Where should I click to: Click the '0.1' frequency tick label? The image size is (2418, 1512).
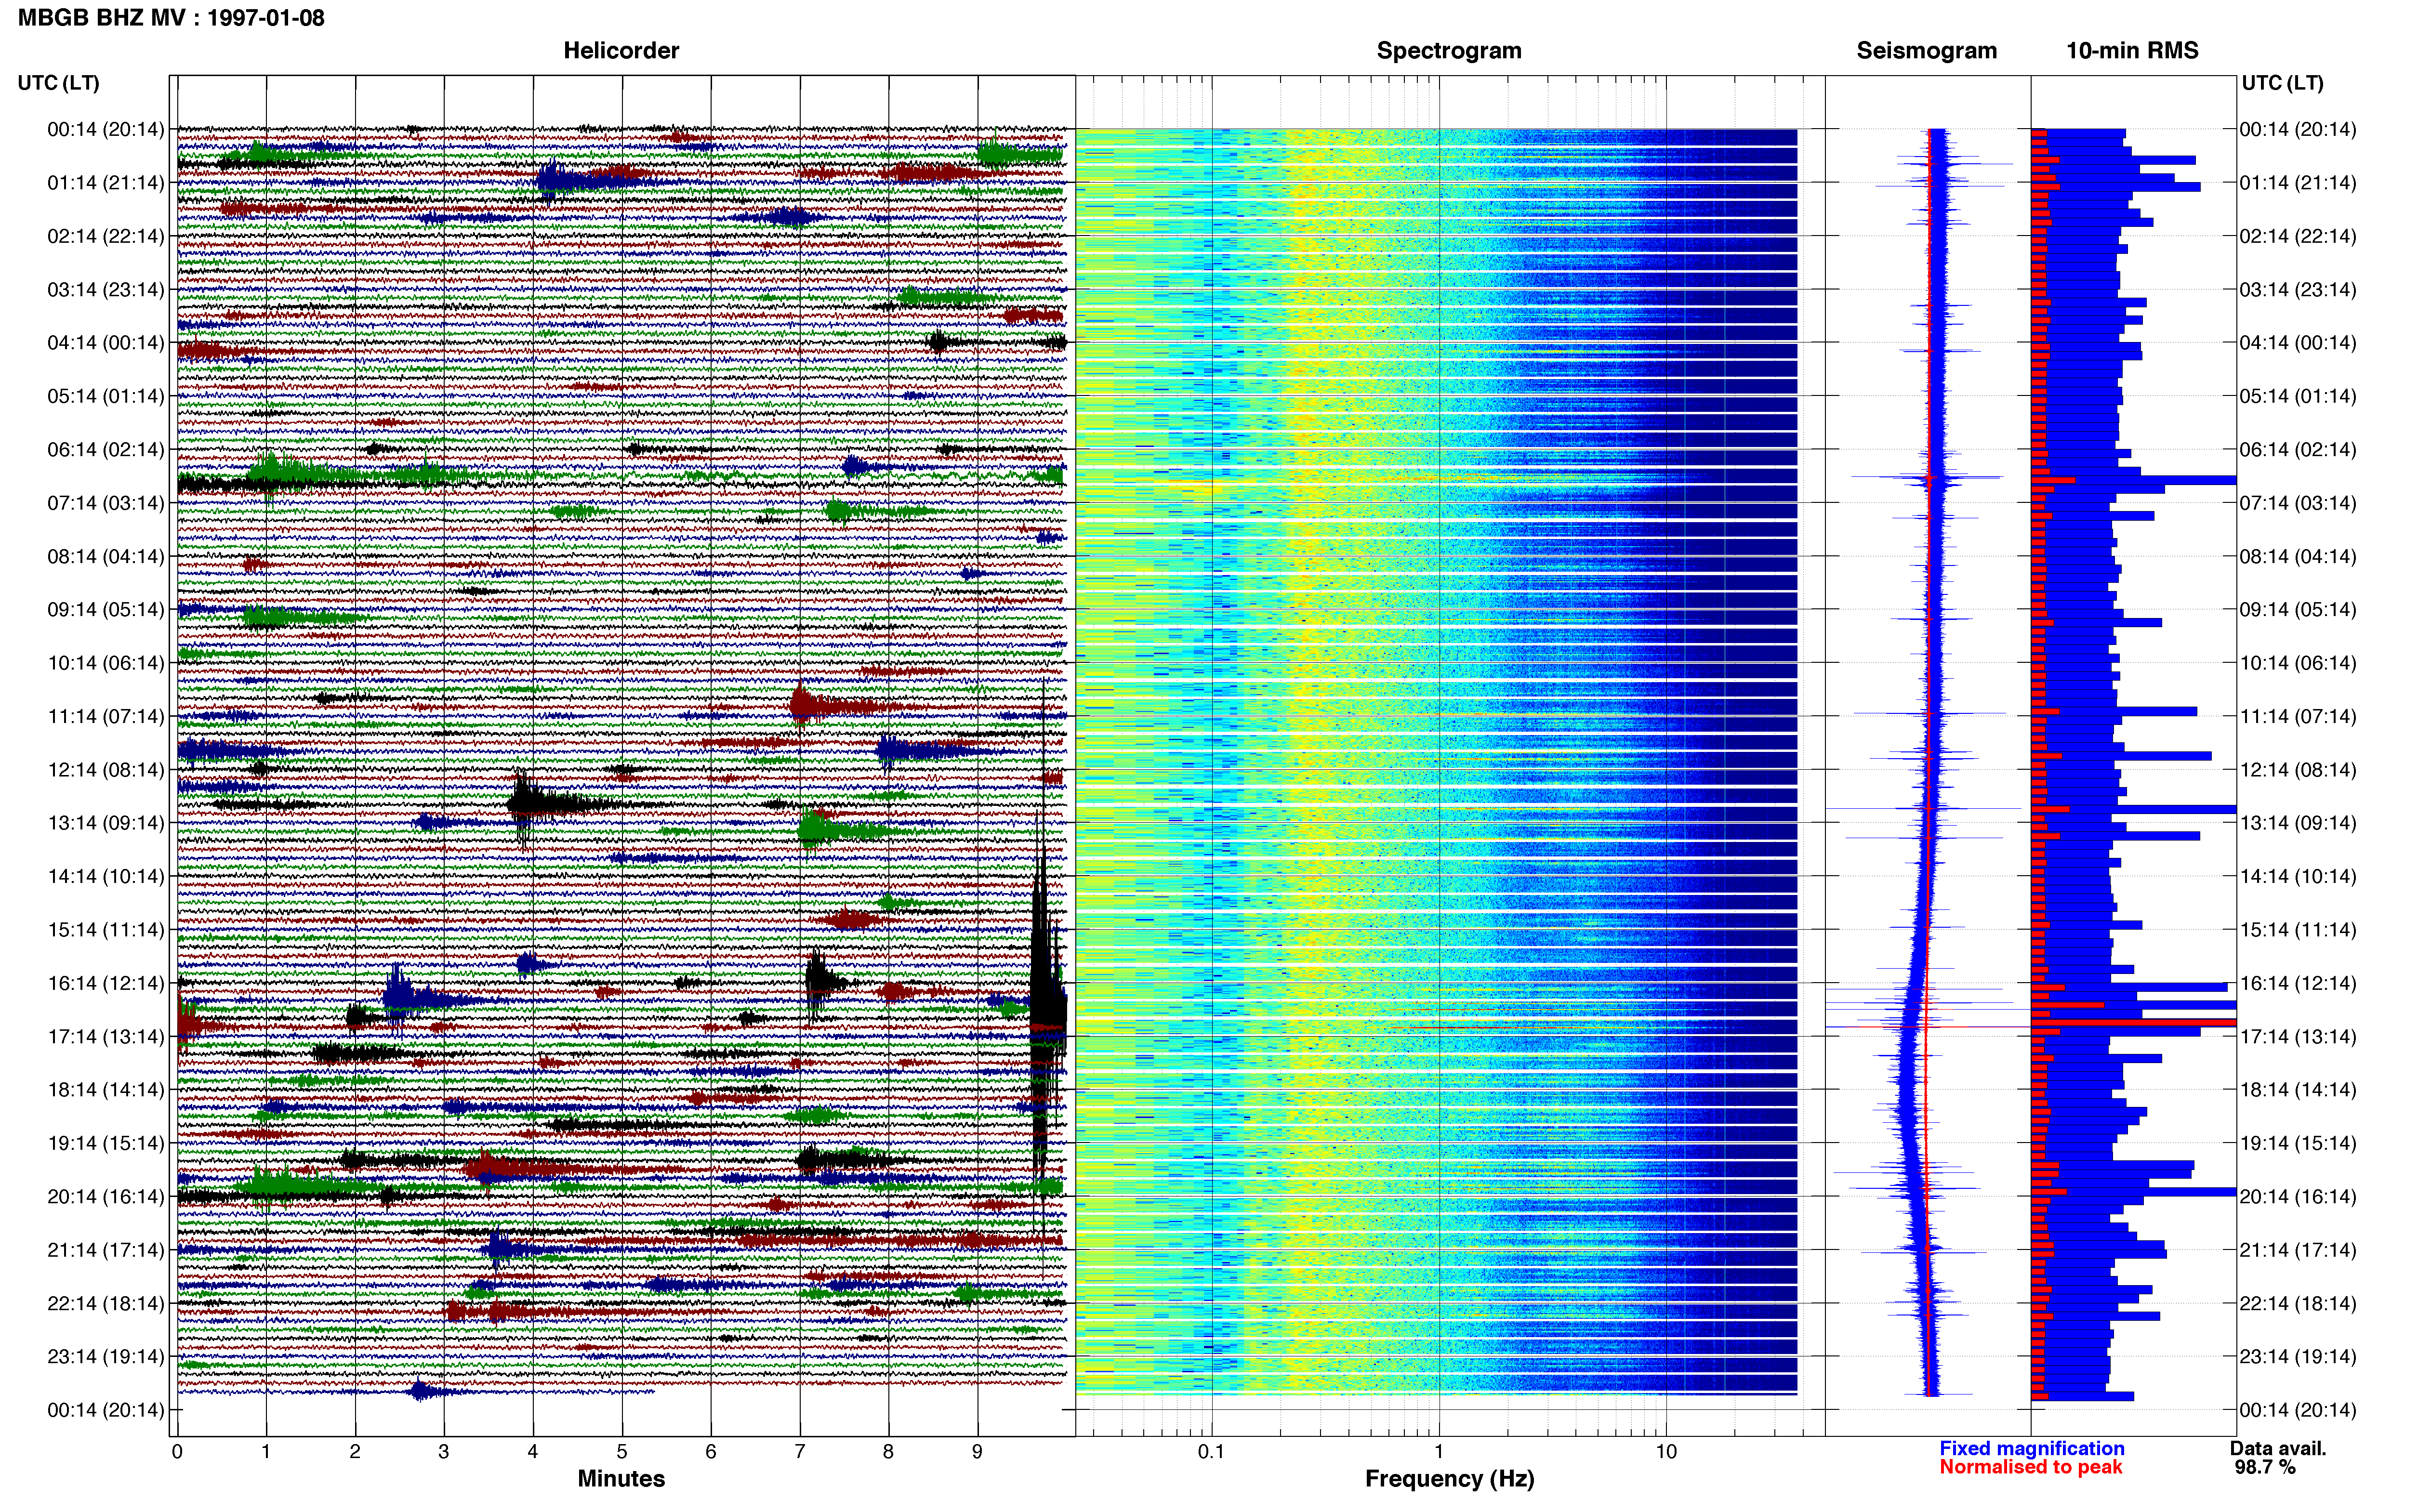(x=1211, y=1452)
